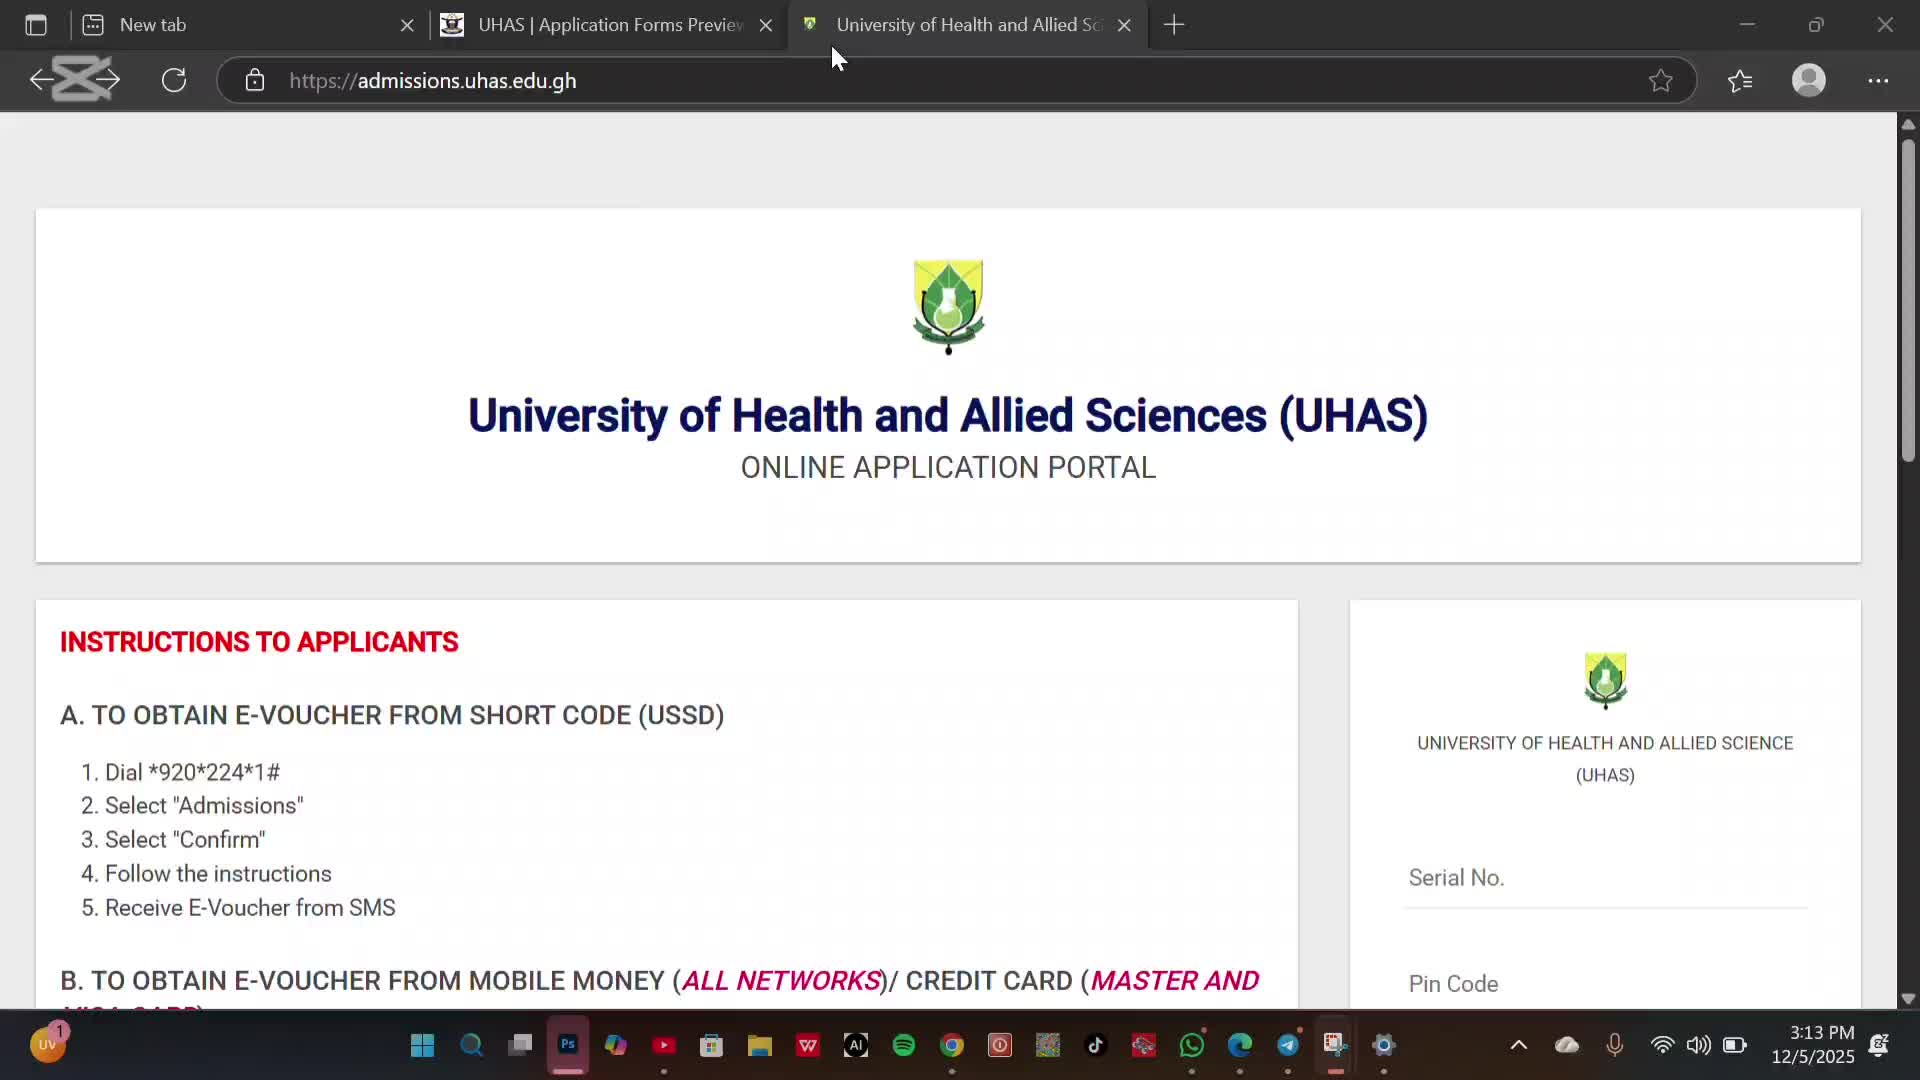Click the microphone tray icon
The image size is (1920, 1080).
click(x=1614, y=1045)
